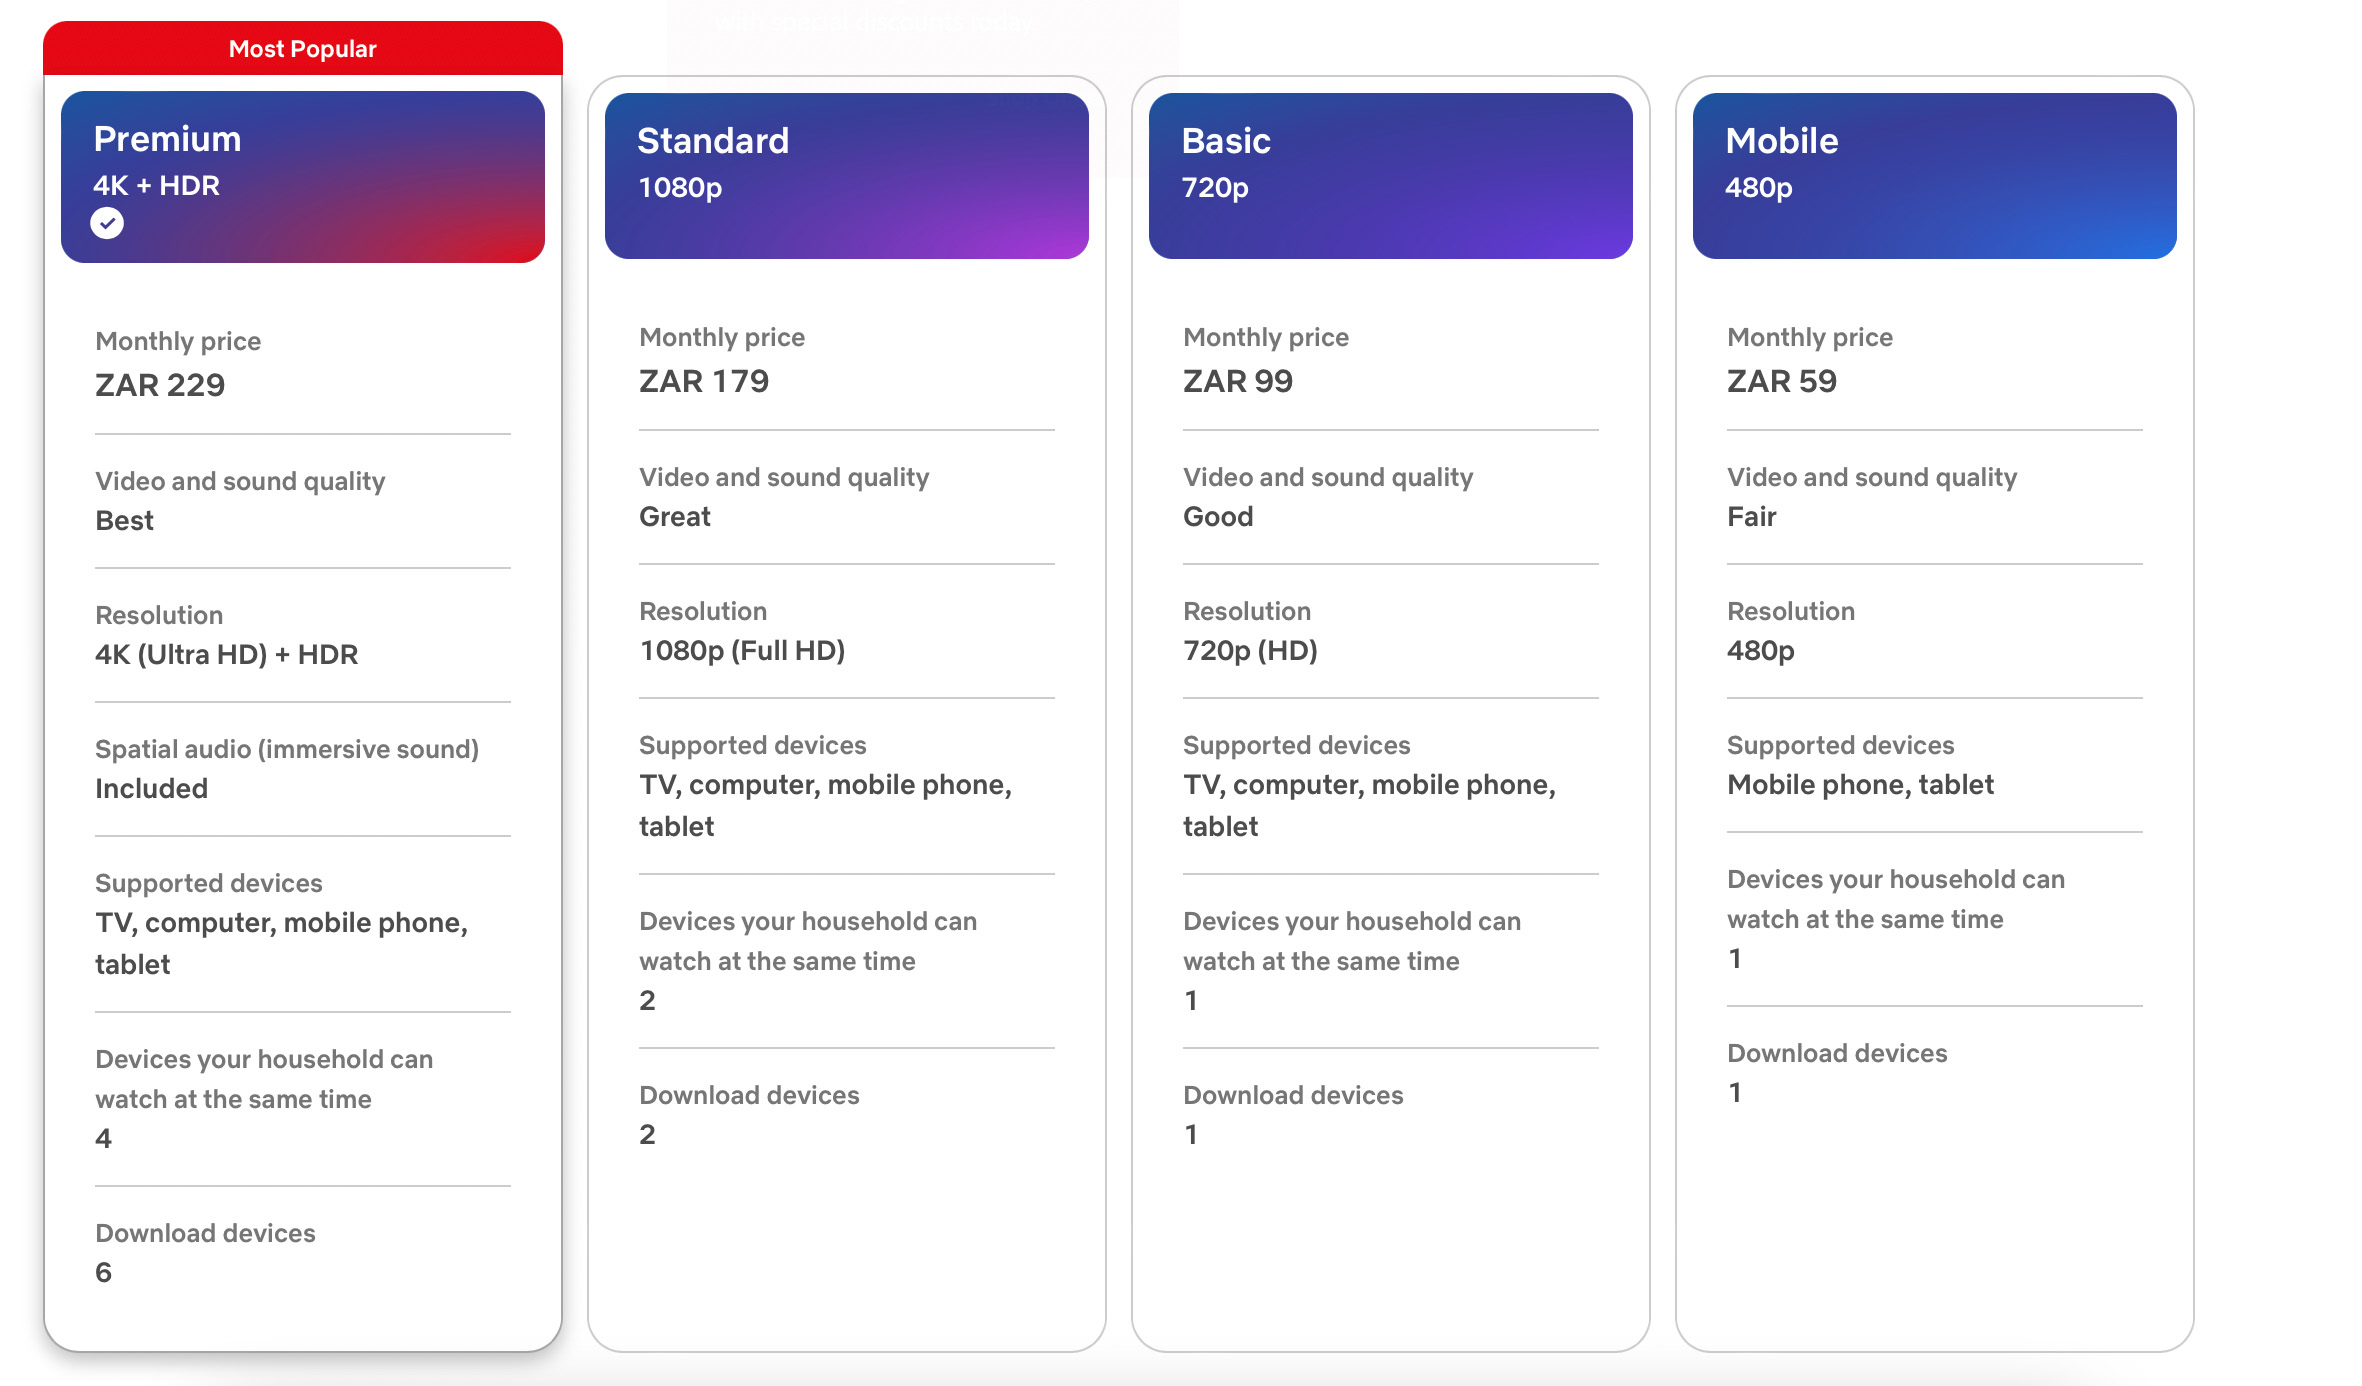Click the selected checkmark on Premium

point(107,223)
